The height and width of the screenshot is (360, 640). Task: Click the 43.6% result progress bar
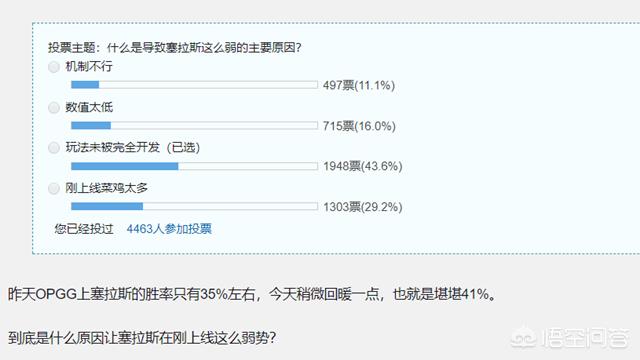194,166
